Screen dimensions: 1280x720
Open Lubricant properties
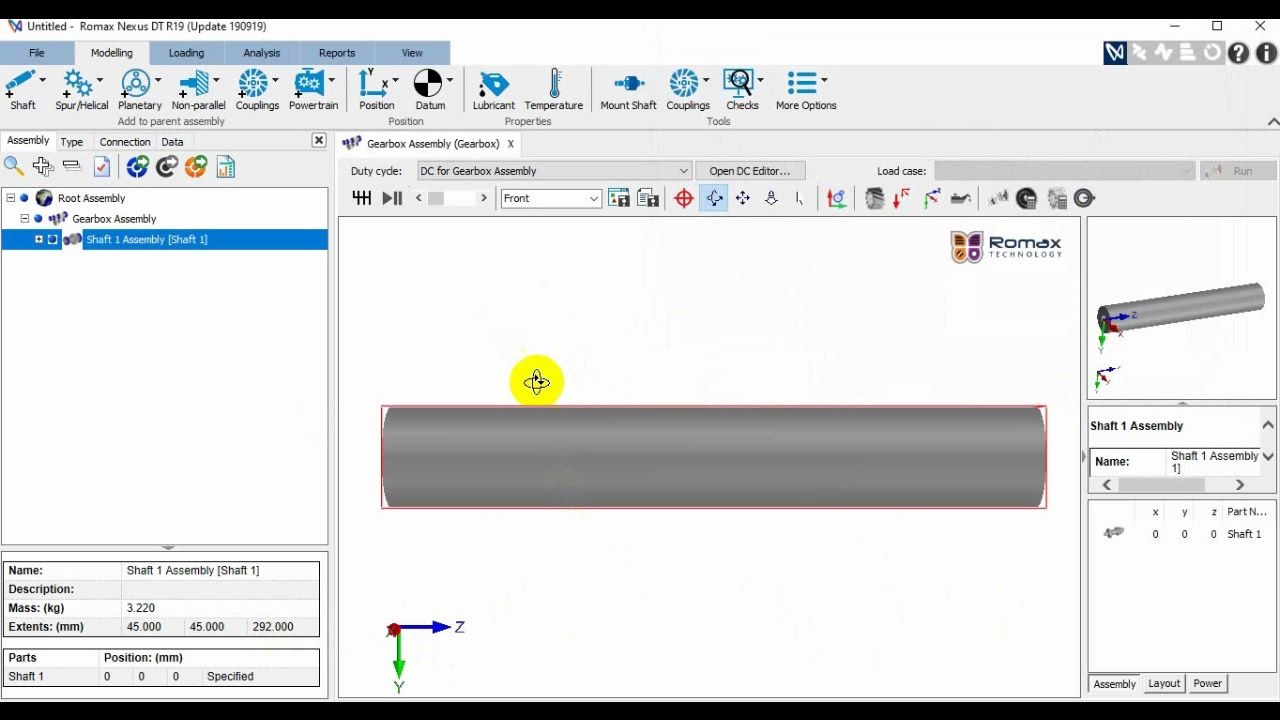pos(494,88)
